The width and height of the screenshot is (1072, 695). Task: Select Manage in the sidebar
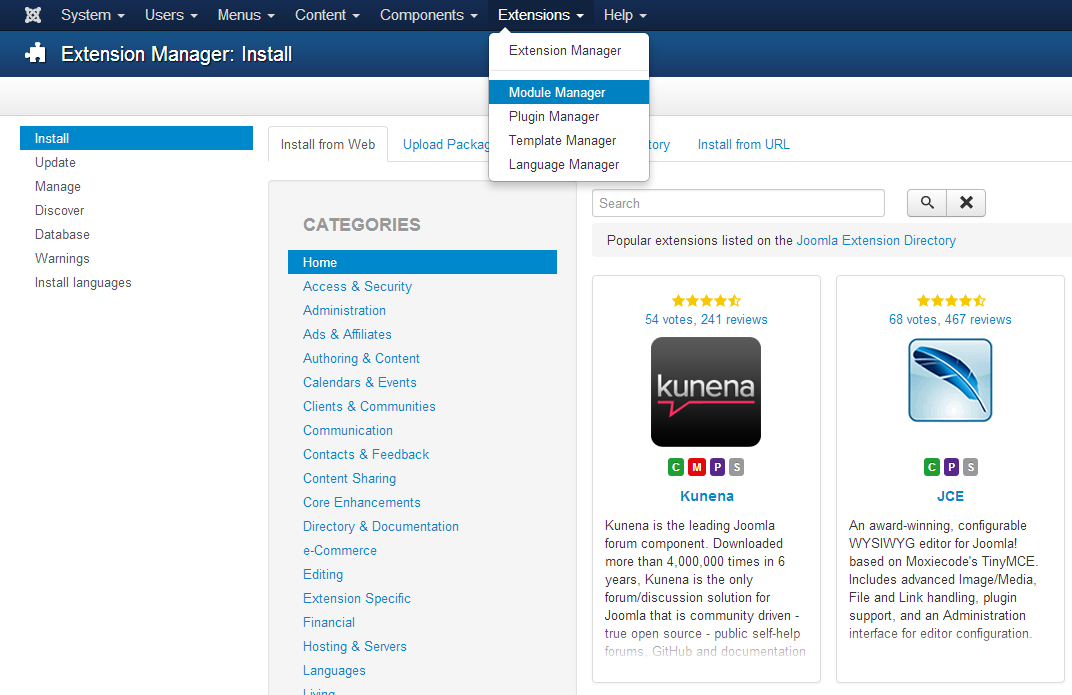coord(57,187)
